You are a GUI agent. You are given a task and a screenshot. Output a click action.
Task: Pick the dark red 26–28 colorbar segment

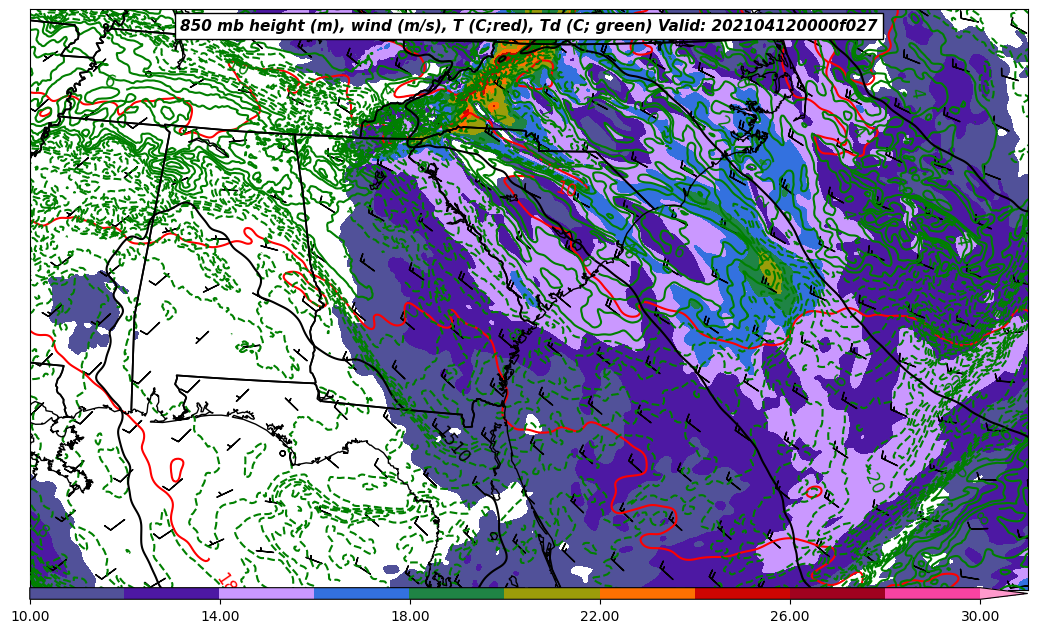tap(837, 593)
